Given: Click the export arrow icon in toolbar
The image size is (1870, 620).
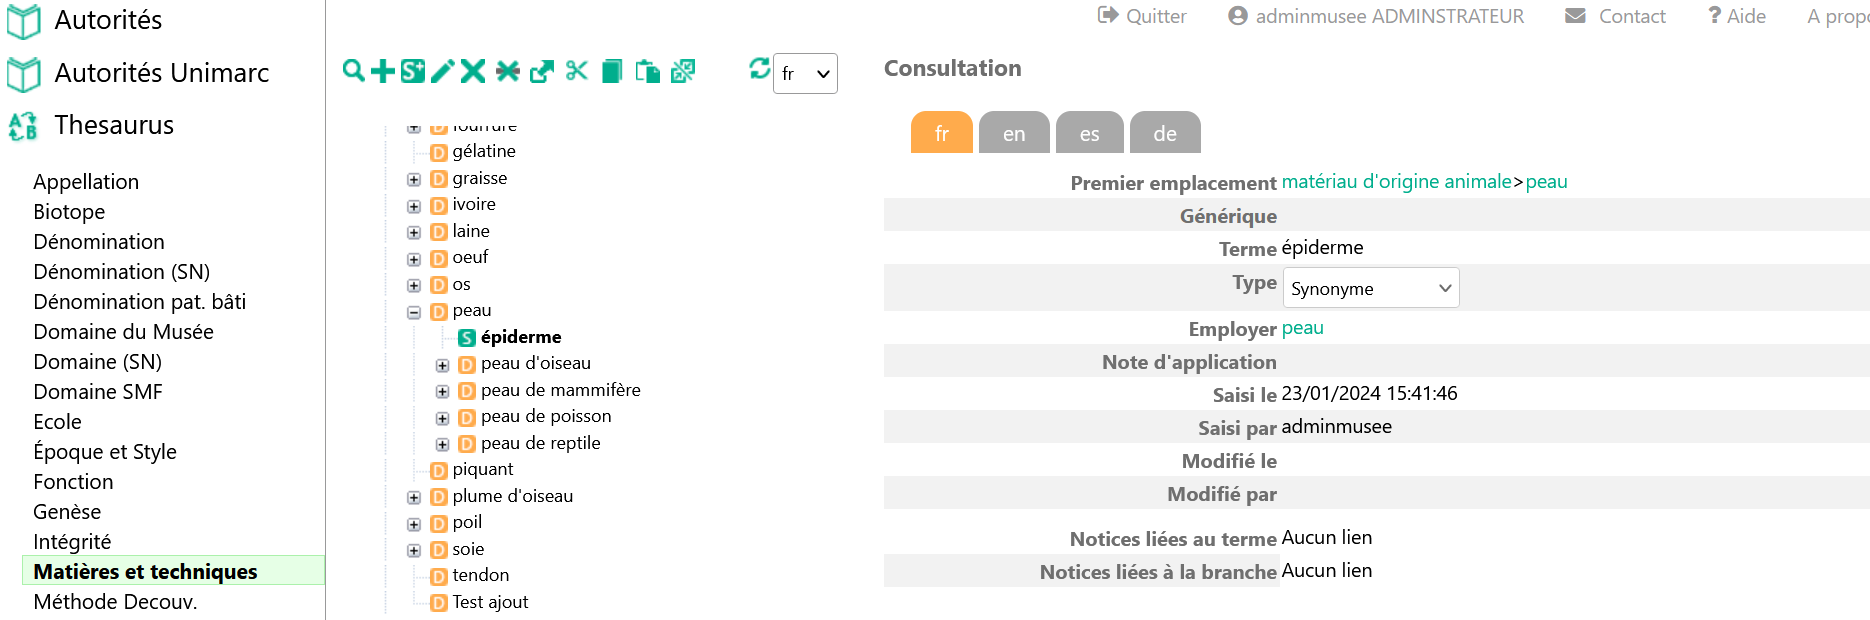Looking at the screenshot, I should pyautogui.click(x=542, y=71).
